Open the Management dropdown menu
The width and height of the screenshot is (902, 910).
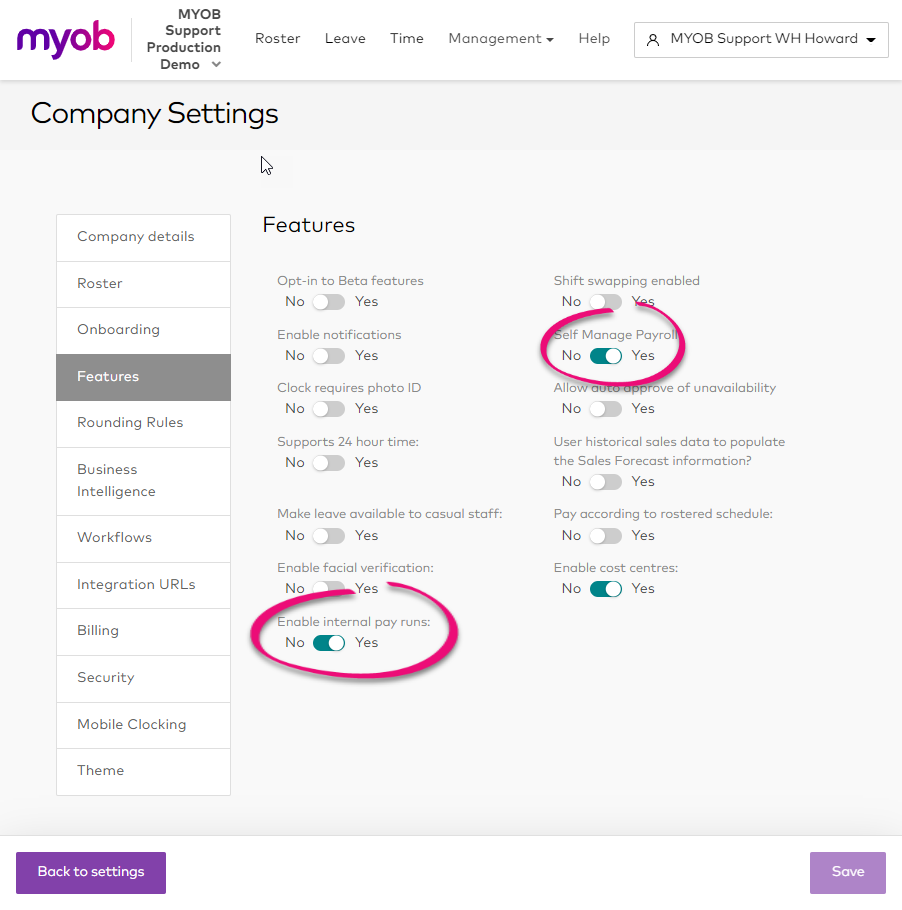501,39
